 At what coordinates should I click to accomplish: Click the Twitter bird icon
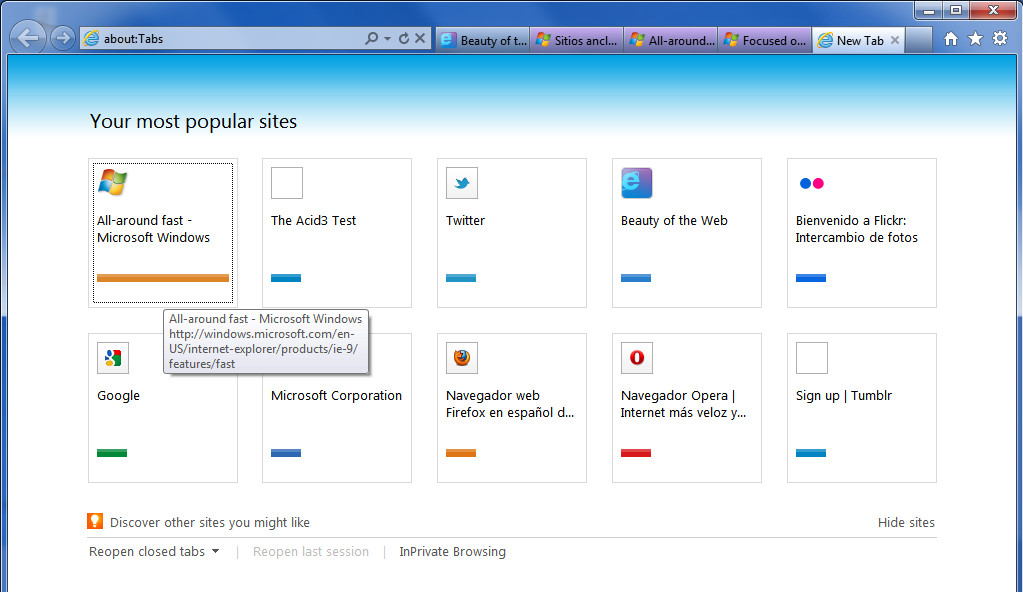click(462, 183)
